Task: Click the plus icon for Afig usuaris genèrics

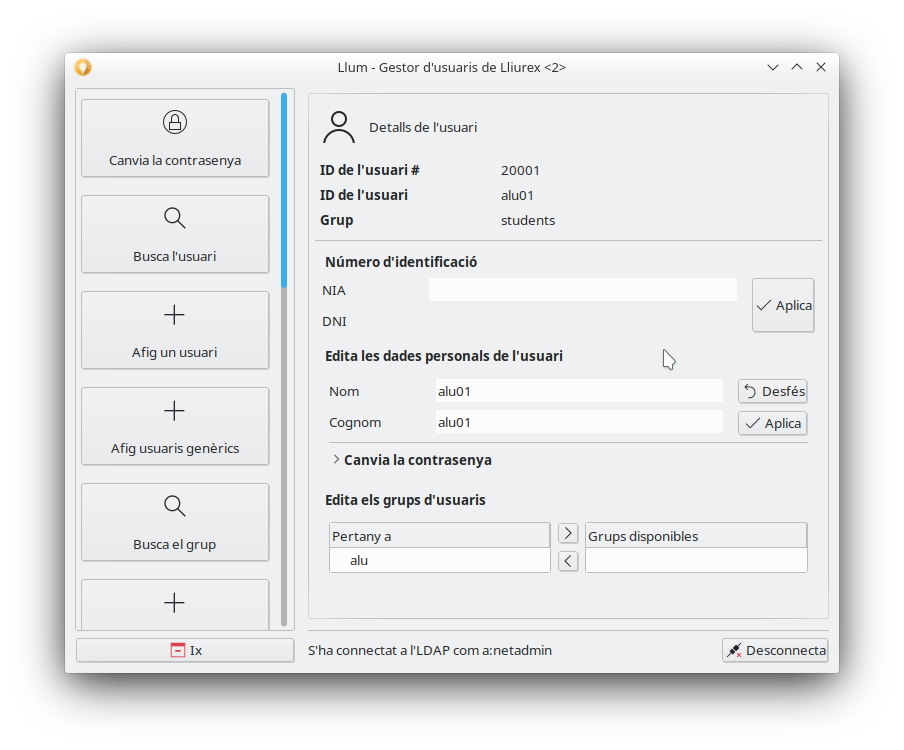Action: 175,411
